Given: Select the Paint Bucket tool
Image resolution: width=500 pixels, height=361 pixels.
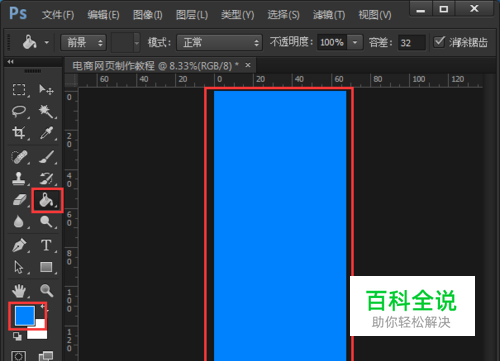Looking at the screenshot, I should [46, 200].
